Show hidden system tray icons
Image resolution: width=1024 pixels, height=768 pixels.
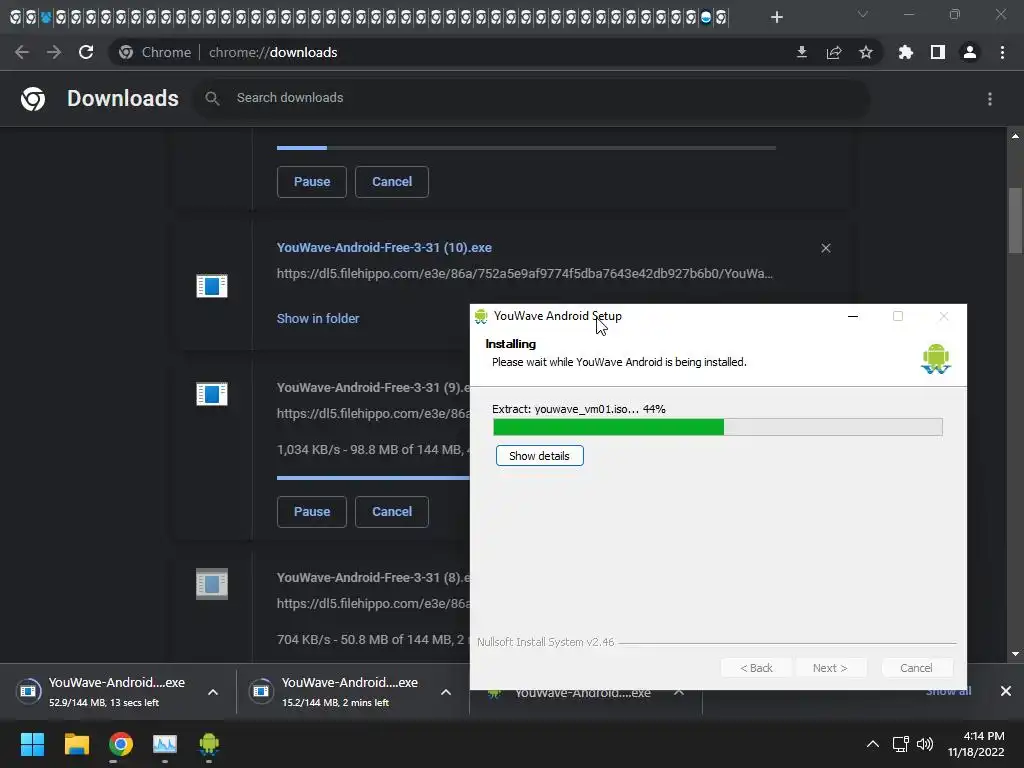click(872, 744)
